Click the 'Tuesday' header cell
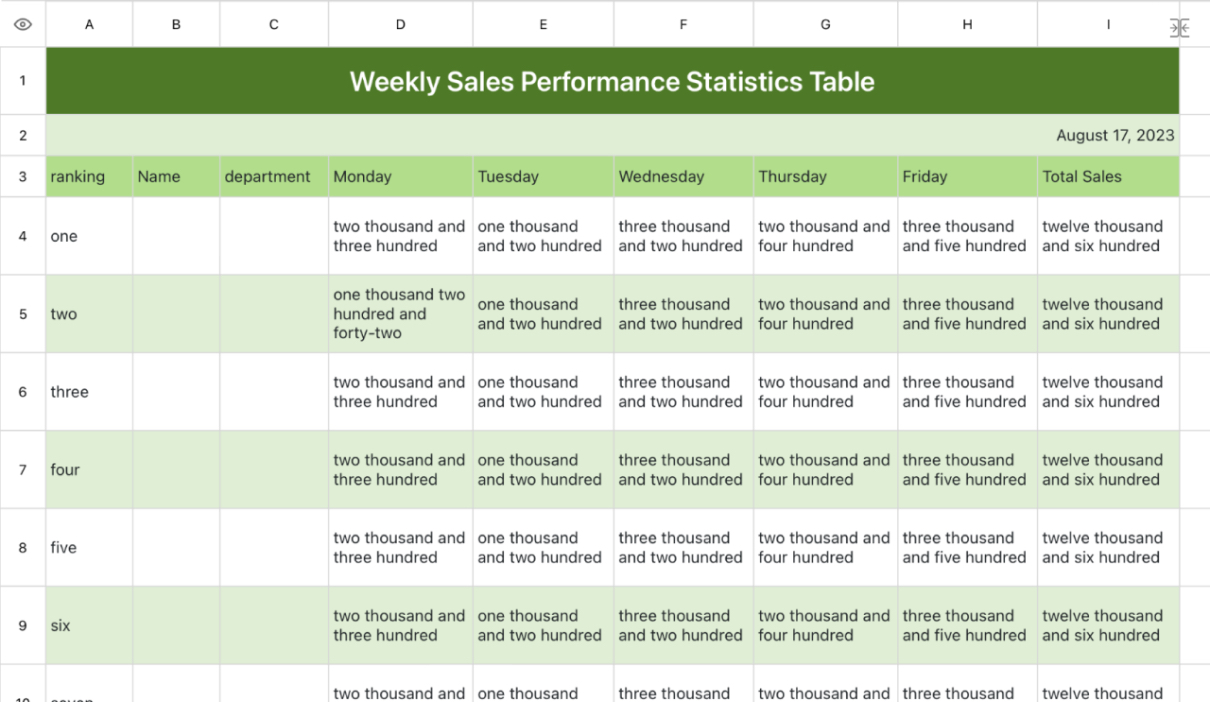 pyautogui.click(x=543, y=176)
